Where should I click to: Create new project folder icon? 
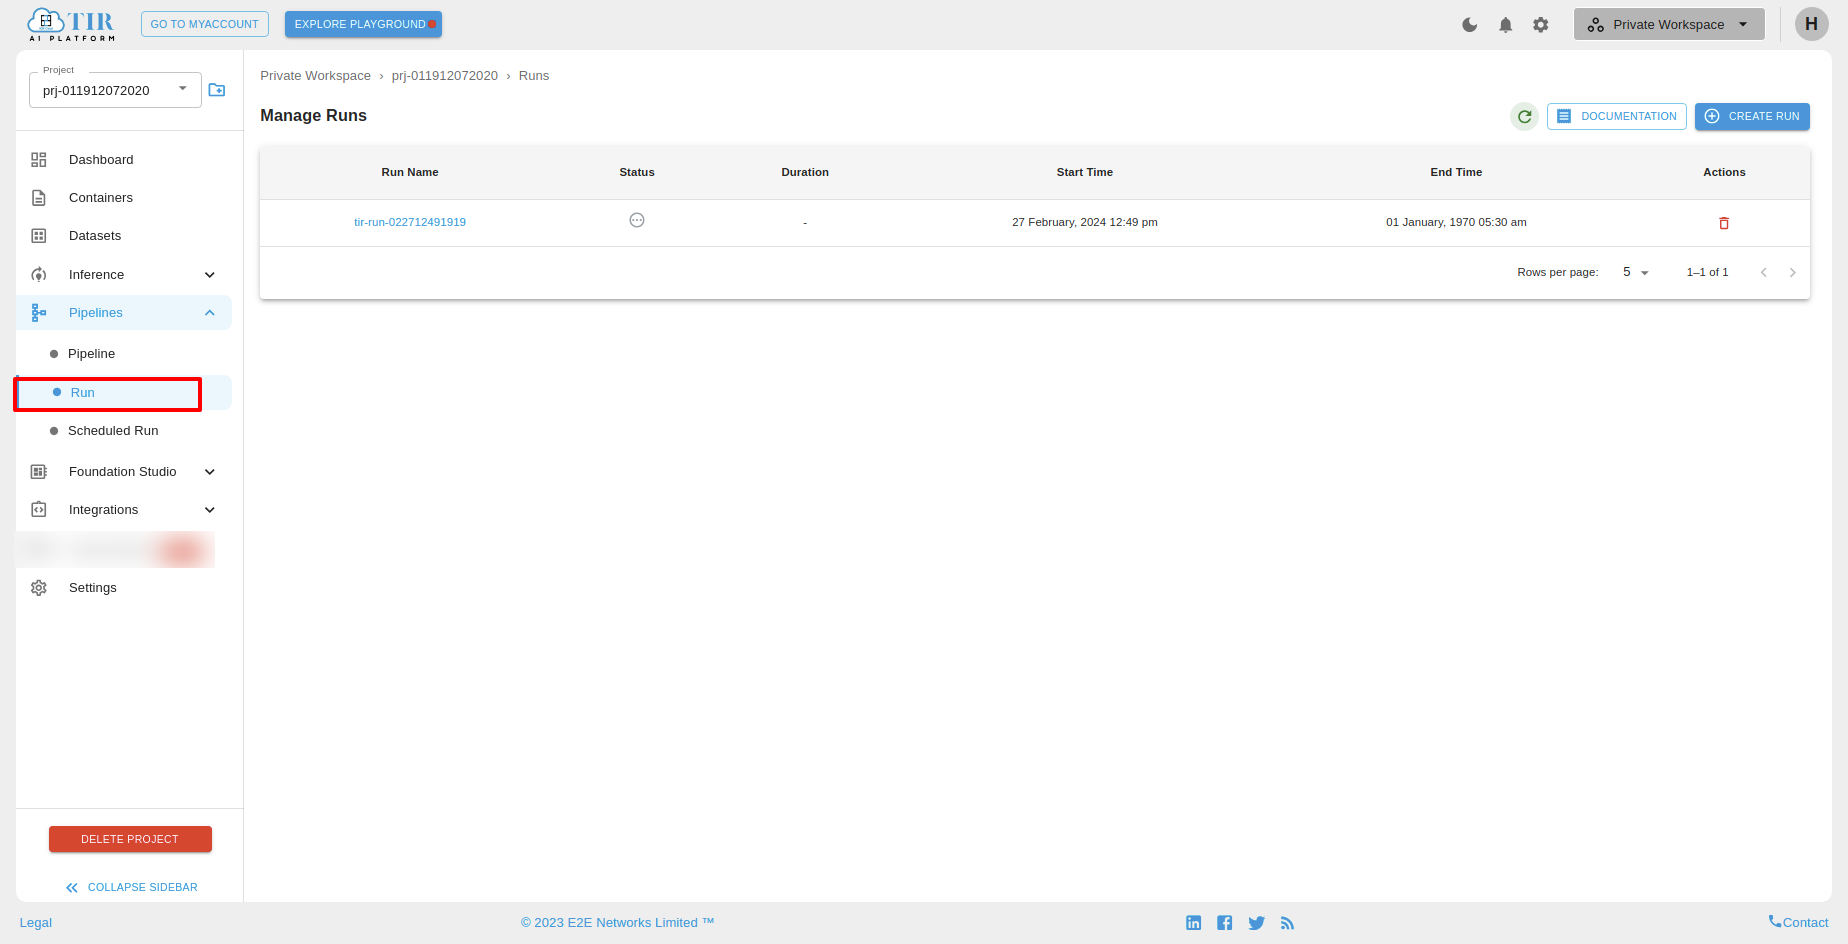pyautogui.click(x=217, y=90)
